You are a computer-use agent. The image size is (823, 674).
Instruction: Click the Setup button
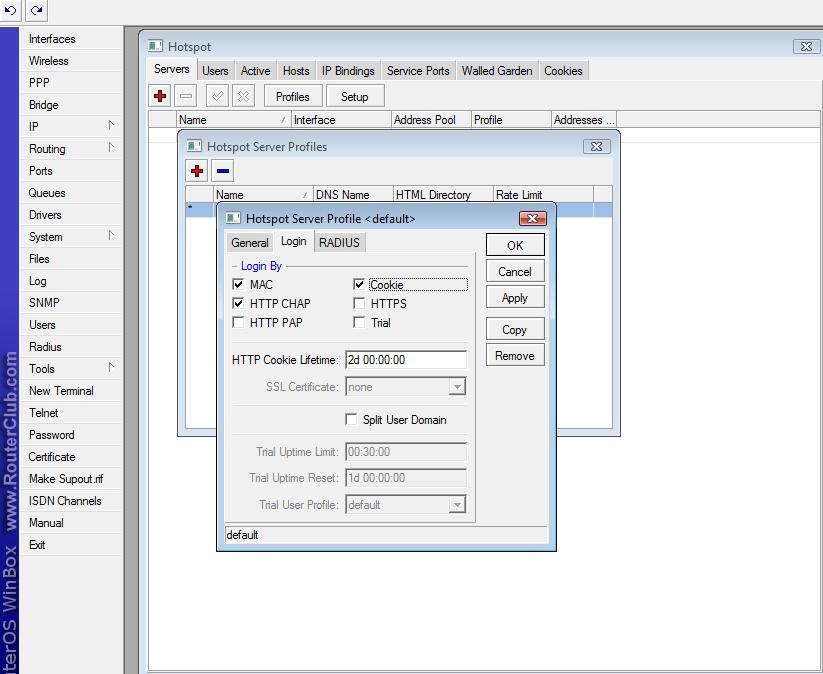coord(355,97)
